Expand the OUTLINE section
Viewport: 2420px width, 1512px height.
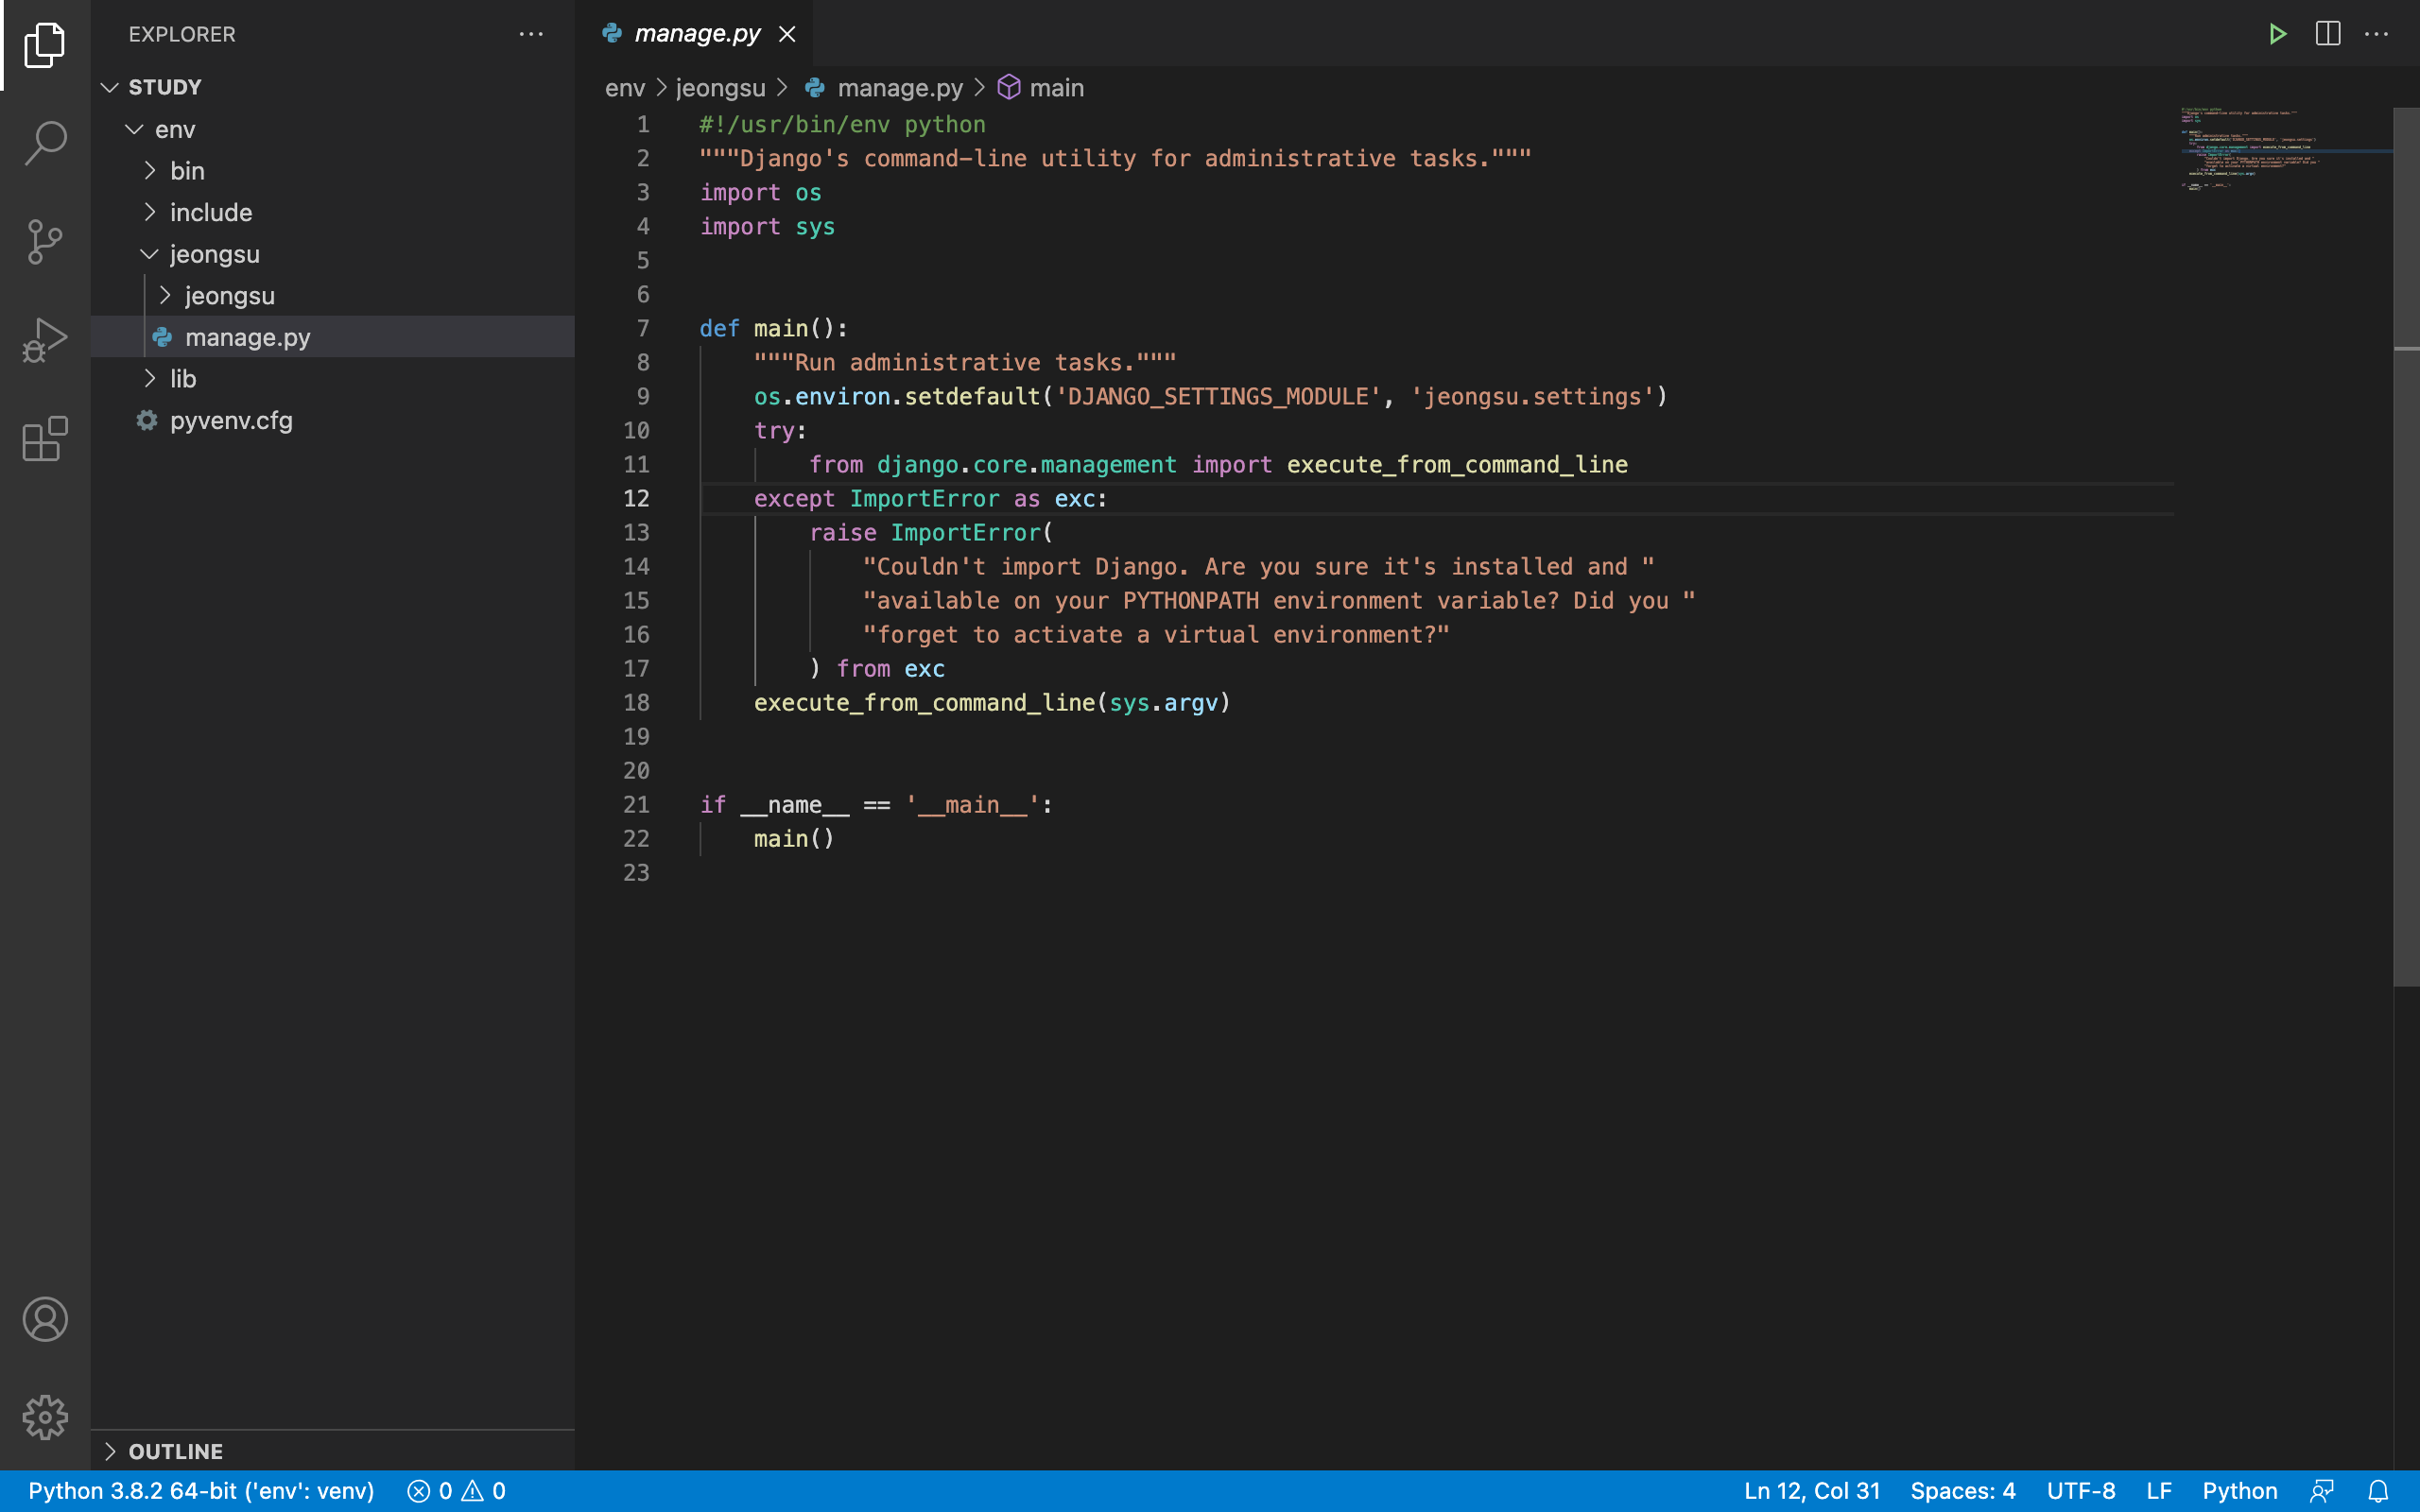[x=175, y=1451]
